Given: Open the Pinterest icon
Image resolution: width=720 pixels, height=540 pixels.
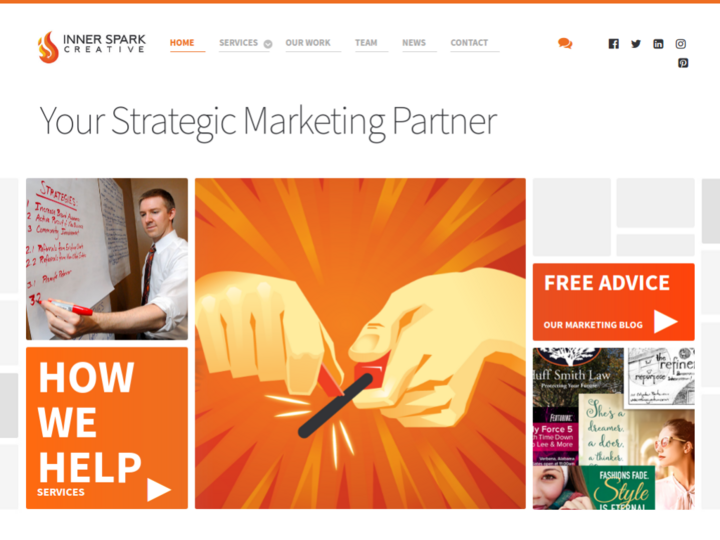Looking at the screenshot, I should [x=683, y=63].
